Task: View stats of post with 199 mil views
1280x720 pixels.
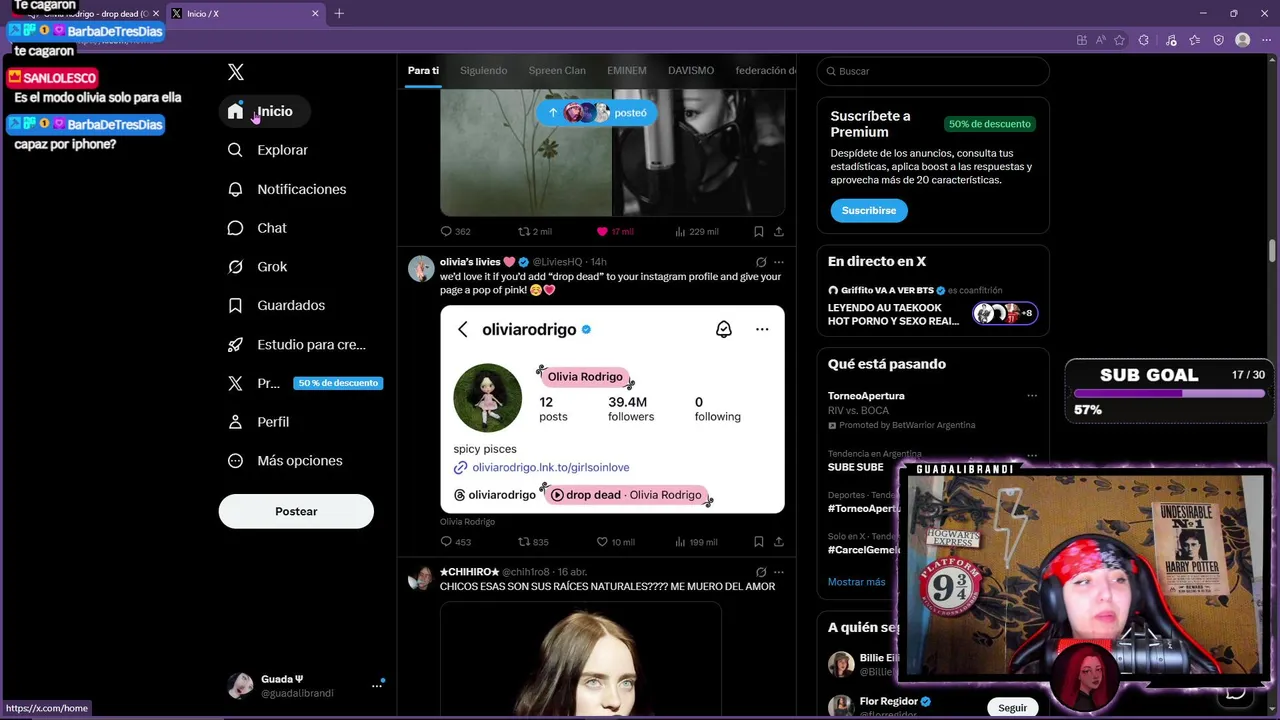Action: (x=697, y=542)
